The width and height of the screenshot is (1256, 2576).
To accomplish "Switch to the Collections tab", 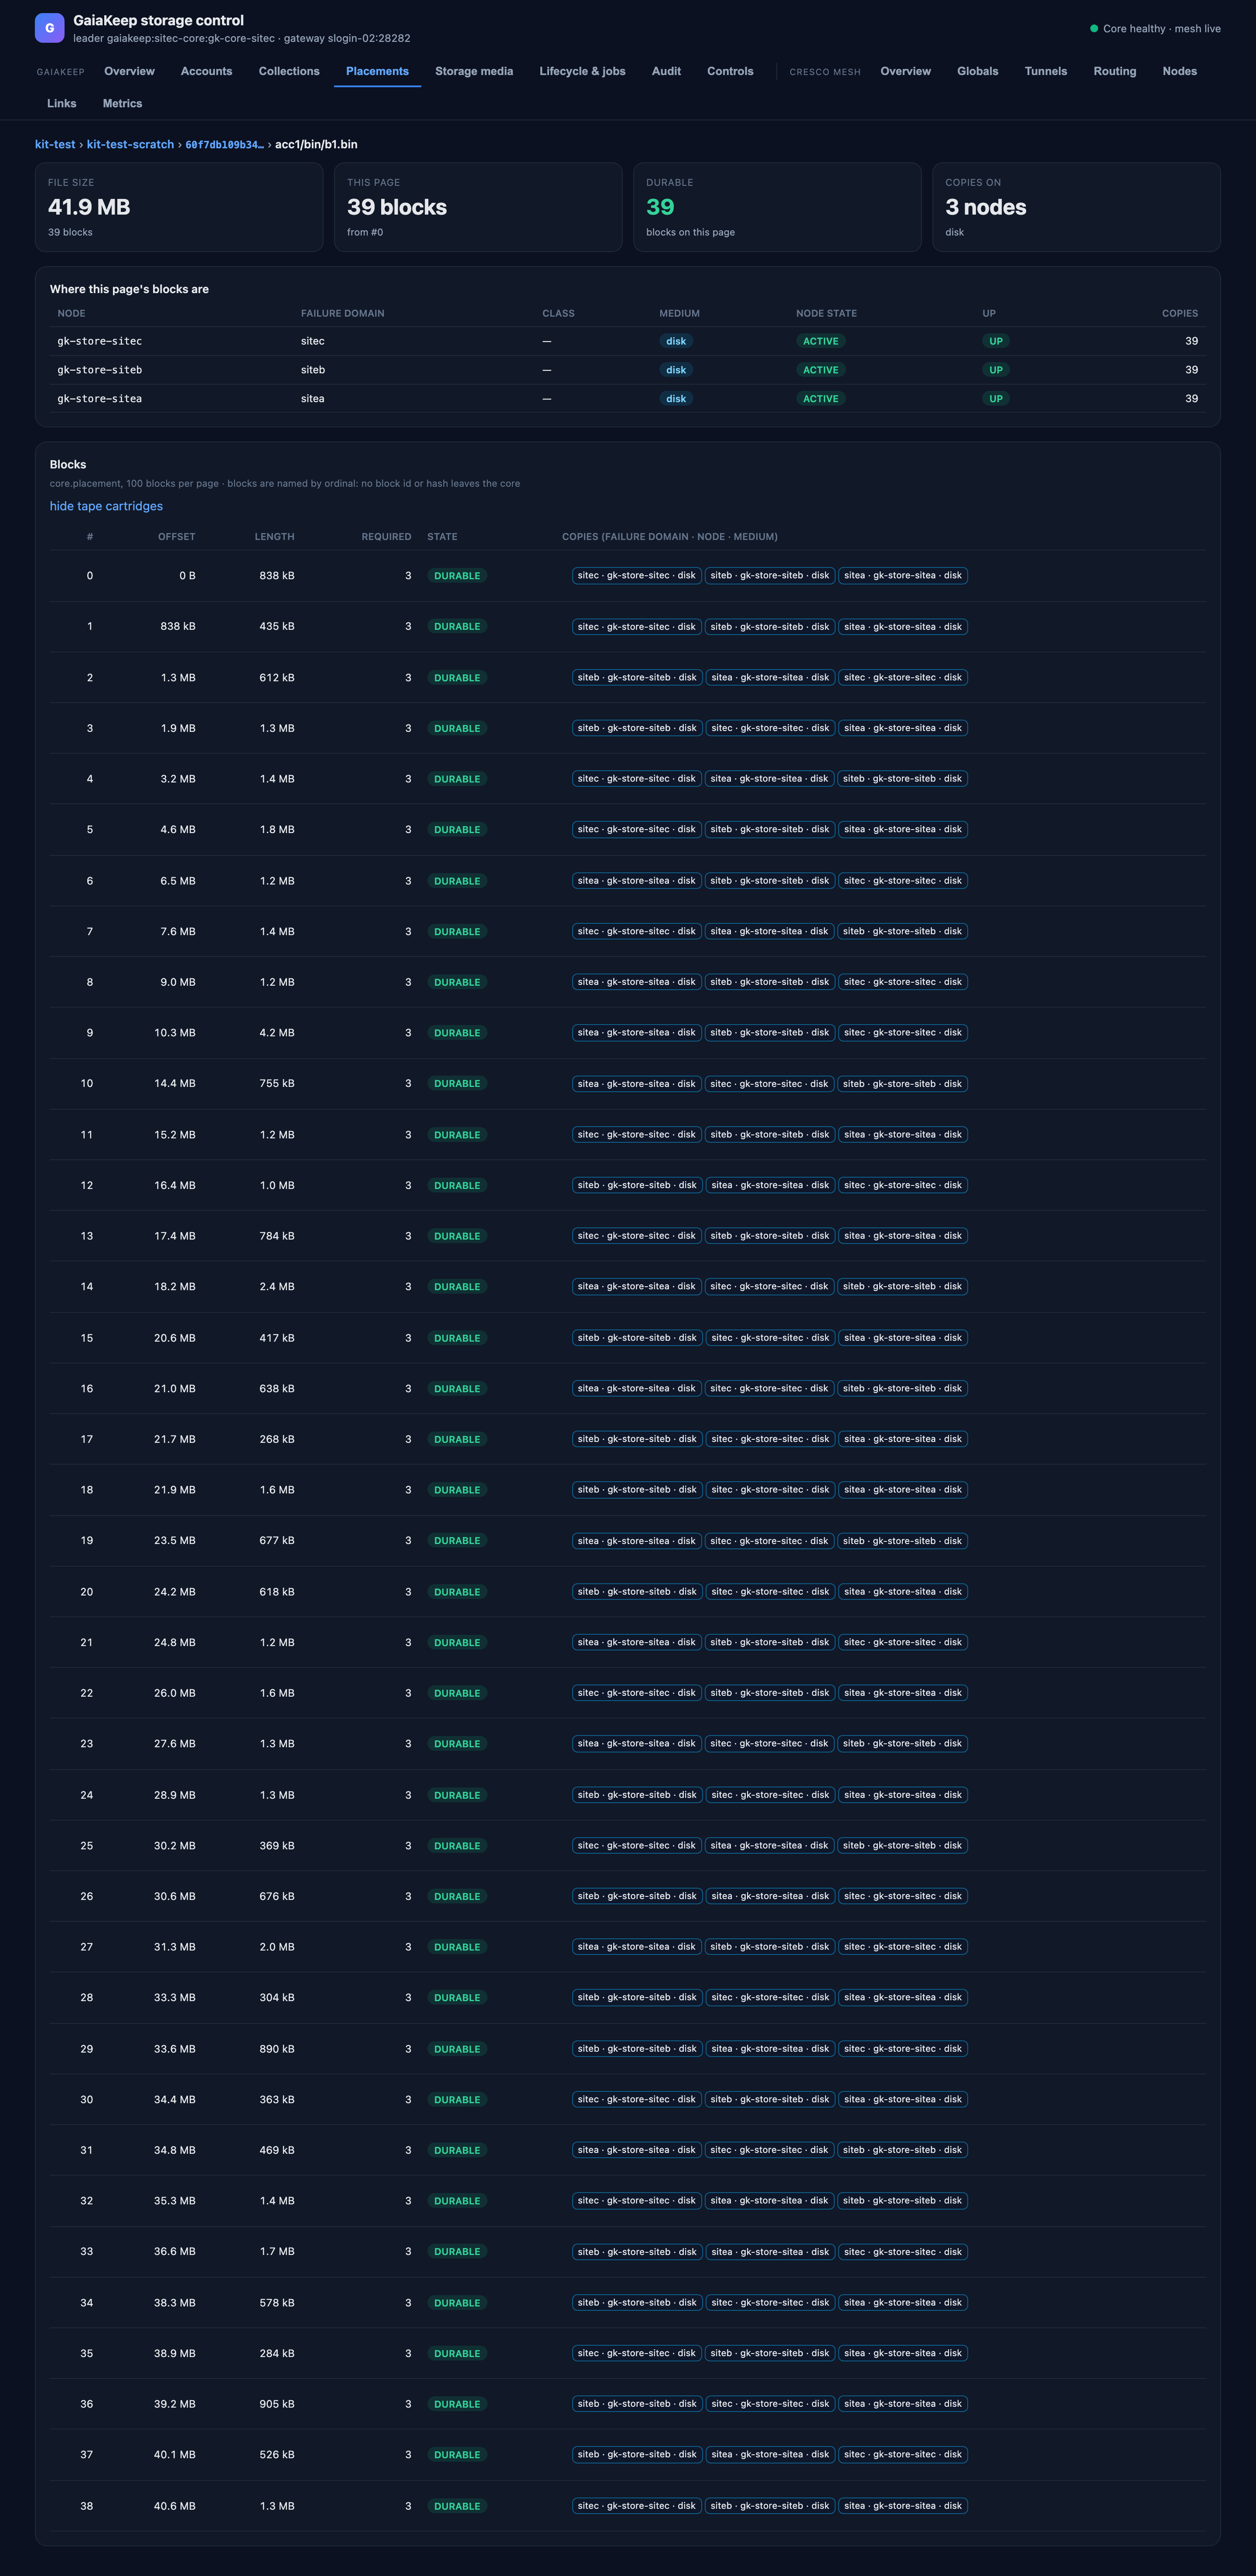I will click(x=289, y=71).
